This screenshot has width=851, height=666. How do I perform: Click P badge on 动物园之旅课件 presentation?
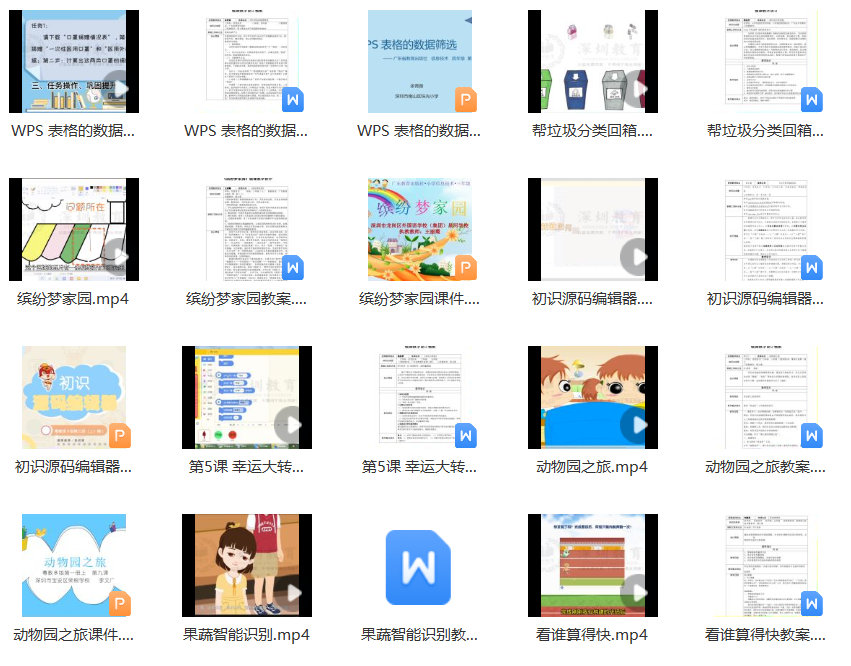coord(119,603)
